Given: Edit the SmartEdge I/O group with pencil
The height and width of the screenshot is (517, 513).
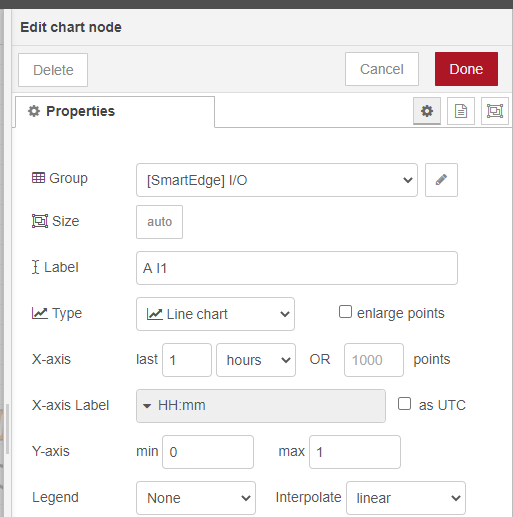Looking at the screenshot, I should (x=441, y=180).
